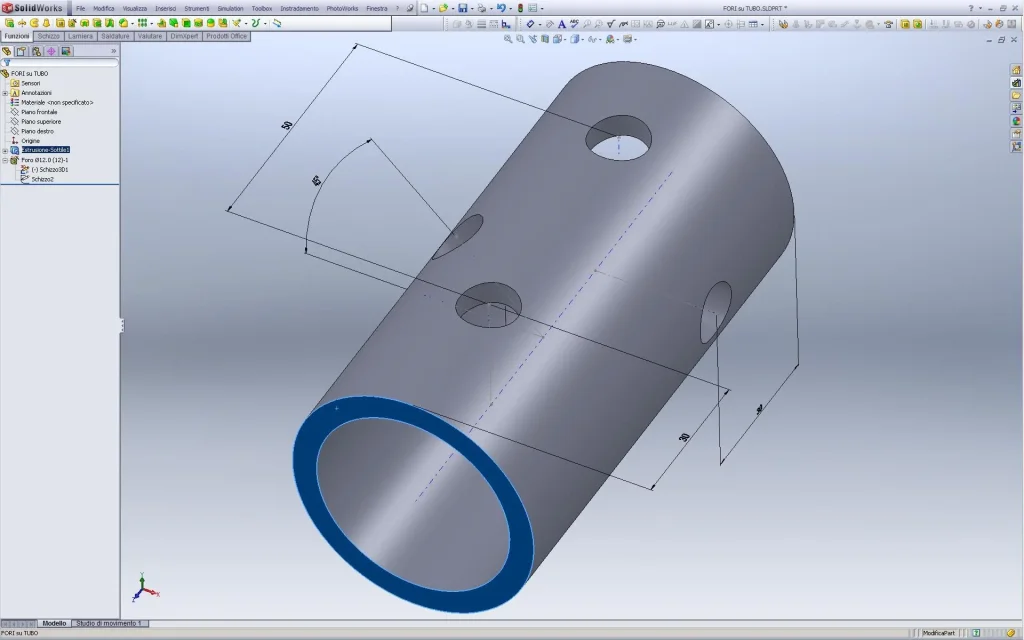
Task: Click the Smart Dimension icon
Action: click(530, 24)
